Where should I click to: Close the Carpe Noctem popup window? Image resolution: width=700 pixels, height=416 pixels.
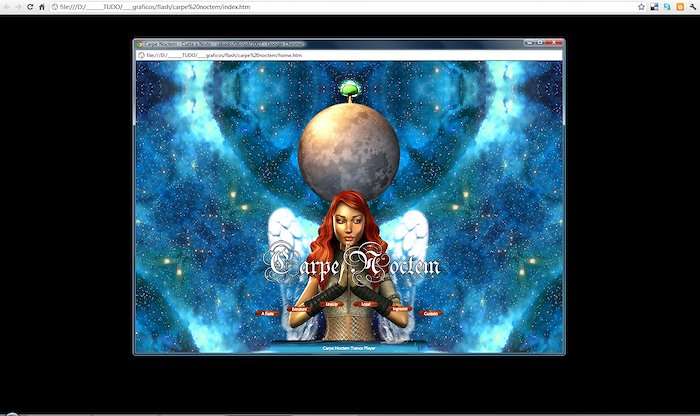(554, 43)
